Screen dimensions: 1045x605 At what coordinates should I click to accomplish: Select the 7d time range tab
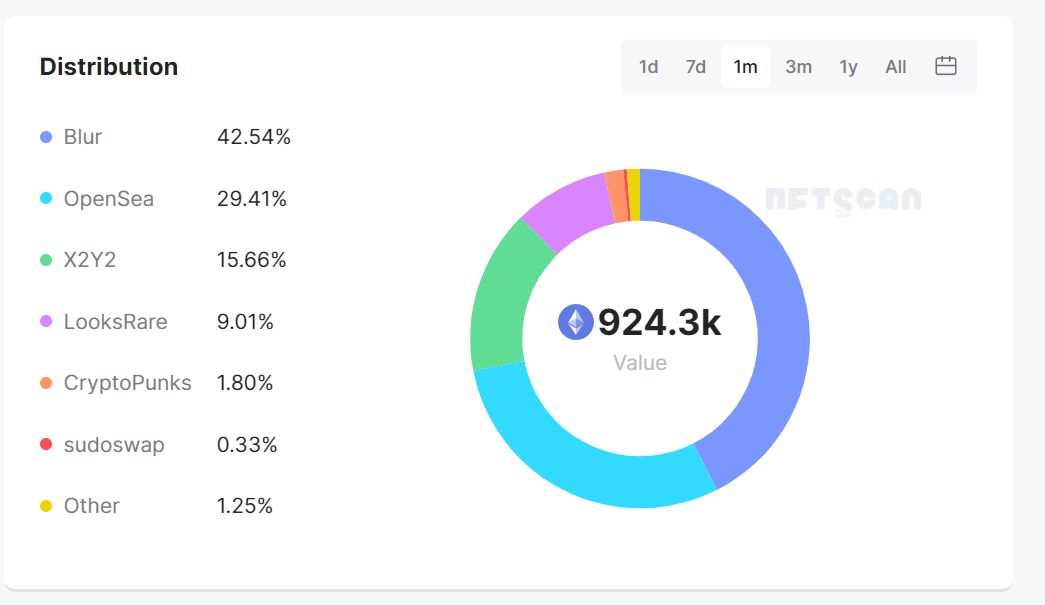pyautogui.click(x=695, y=67)
